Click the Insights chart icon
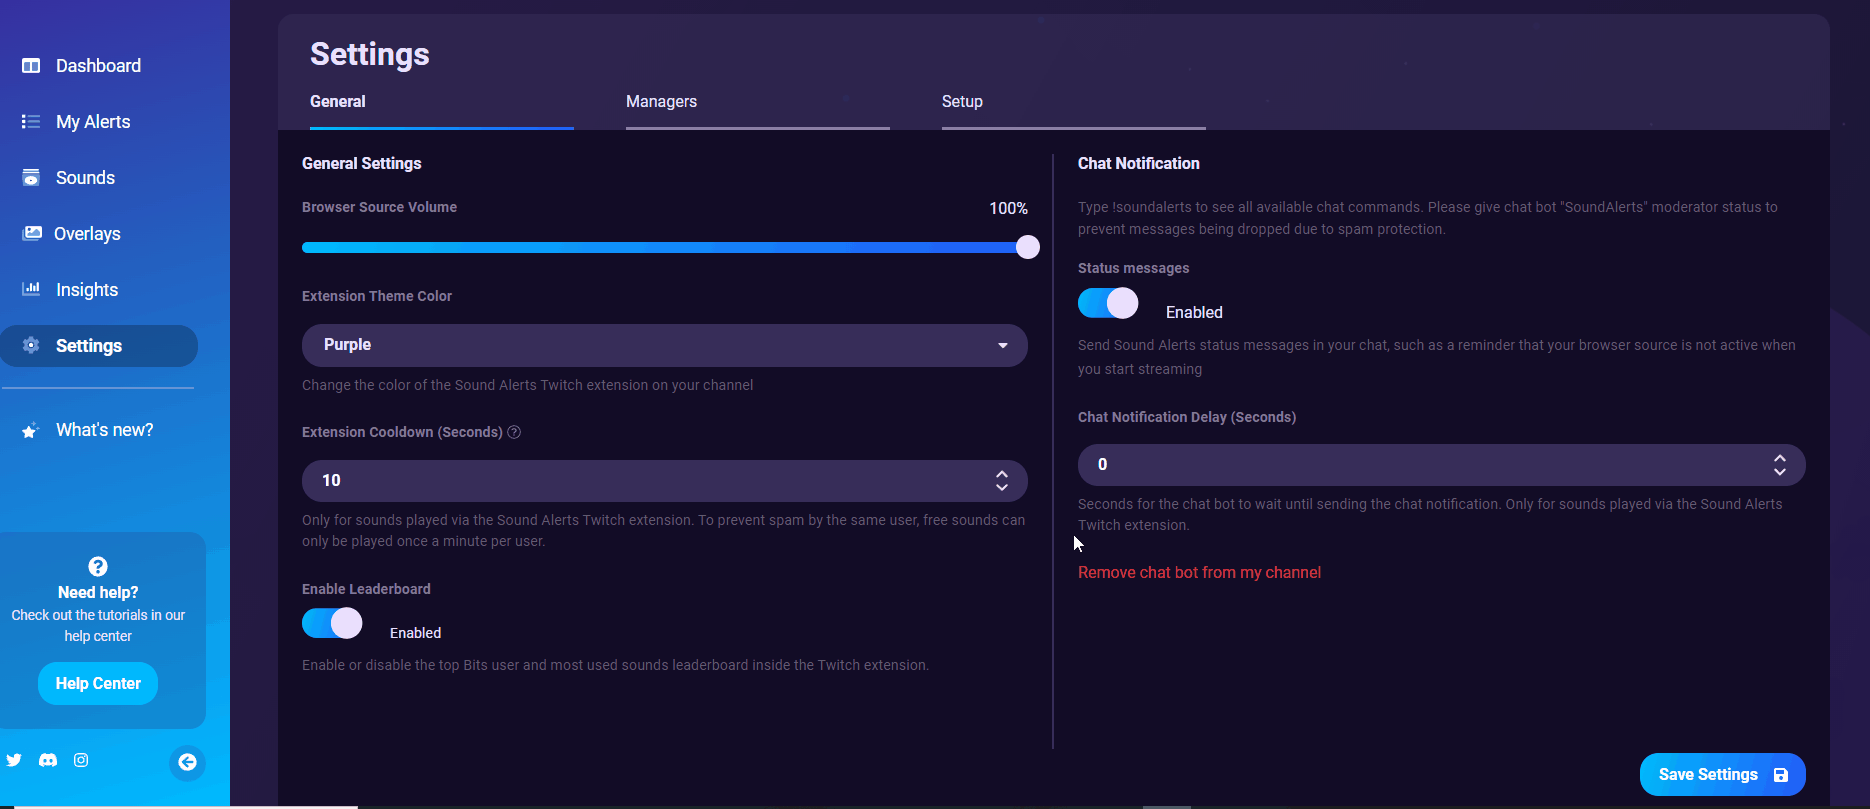The image size is (1870, 809). pyautogui.click(x=31, y=289)
